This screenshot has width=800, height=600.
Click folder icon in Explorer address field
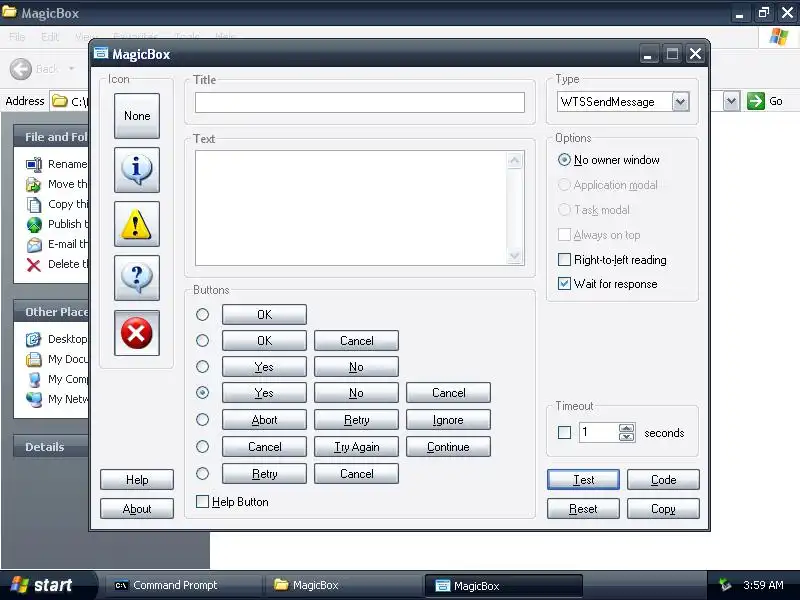click(60, 101)
